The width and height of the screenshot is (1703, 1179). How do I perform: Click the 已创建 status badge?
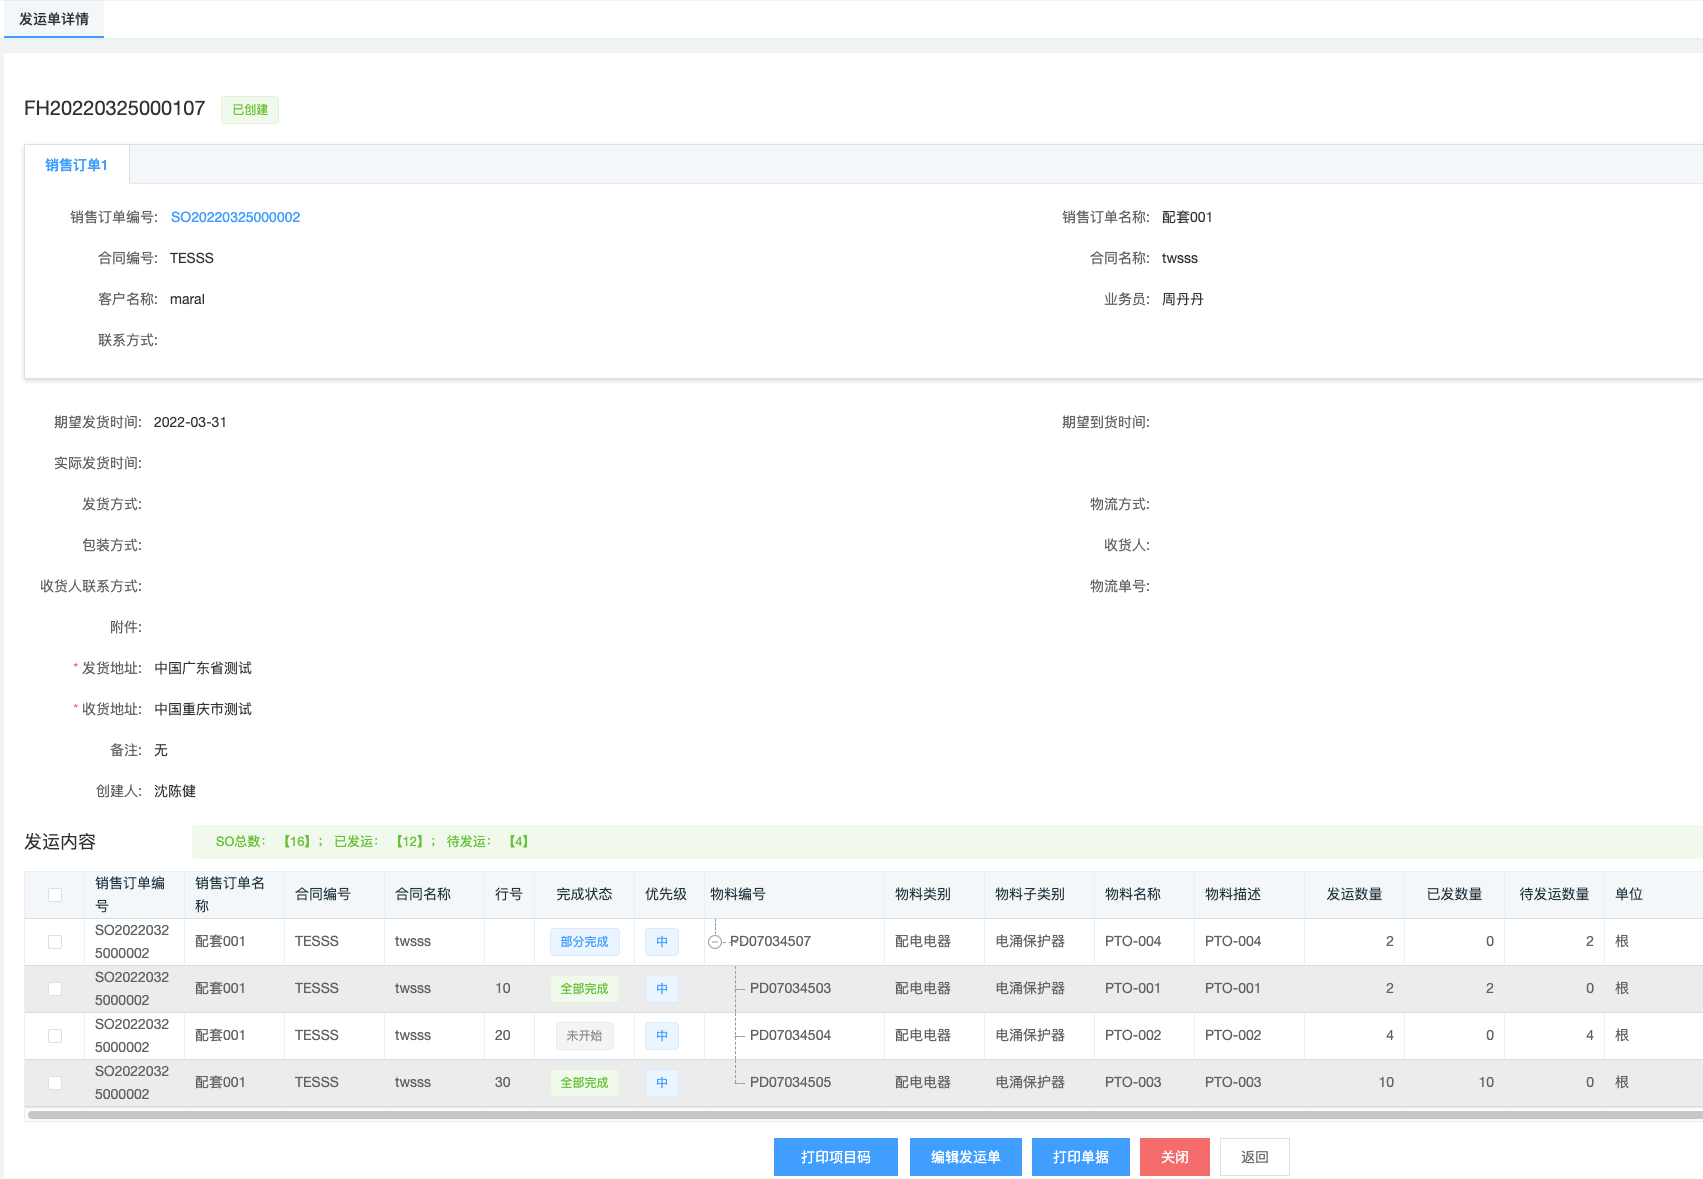tap(250, 110)
